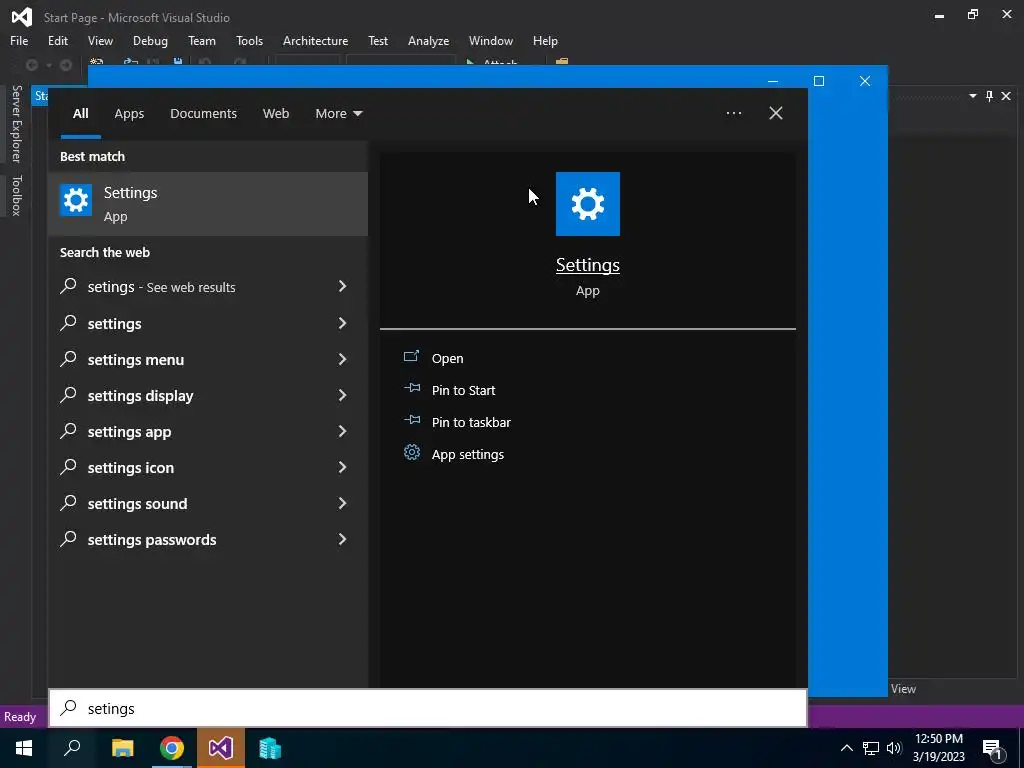Click Pin to Start

463,390
